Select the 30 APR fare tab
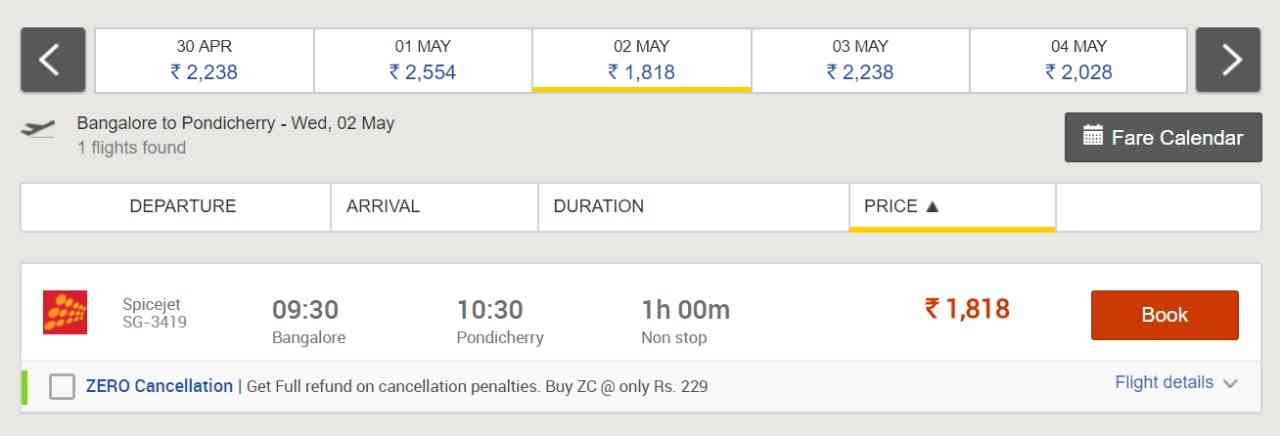The image size is (1280, 436). pos(204,60)
